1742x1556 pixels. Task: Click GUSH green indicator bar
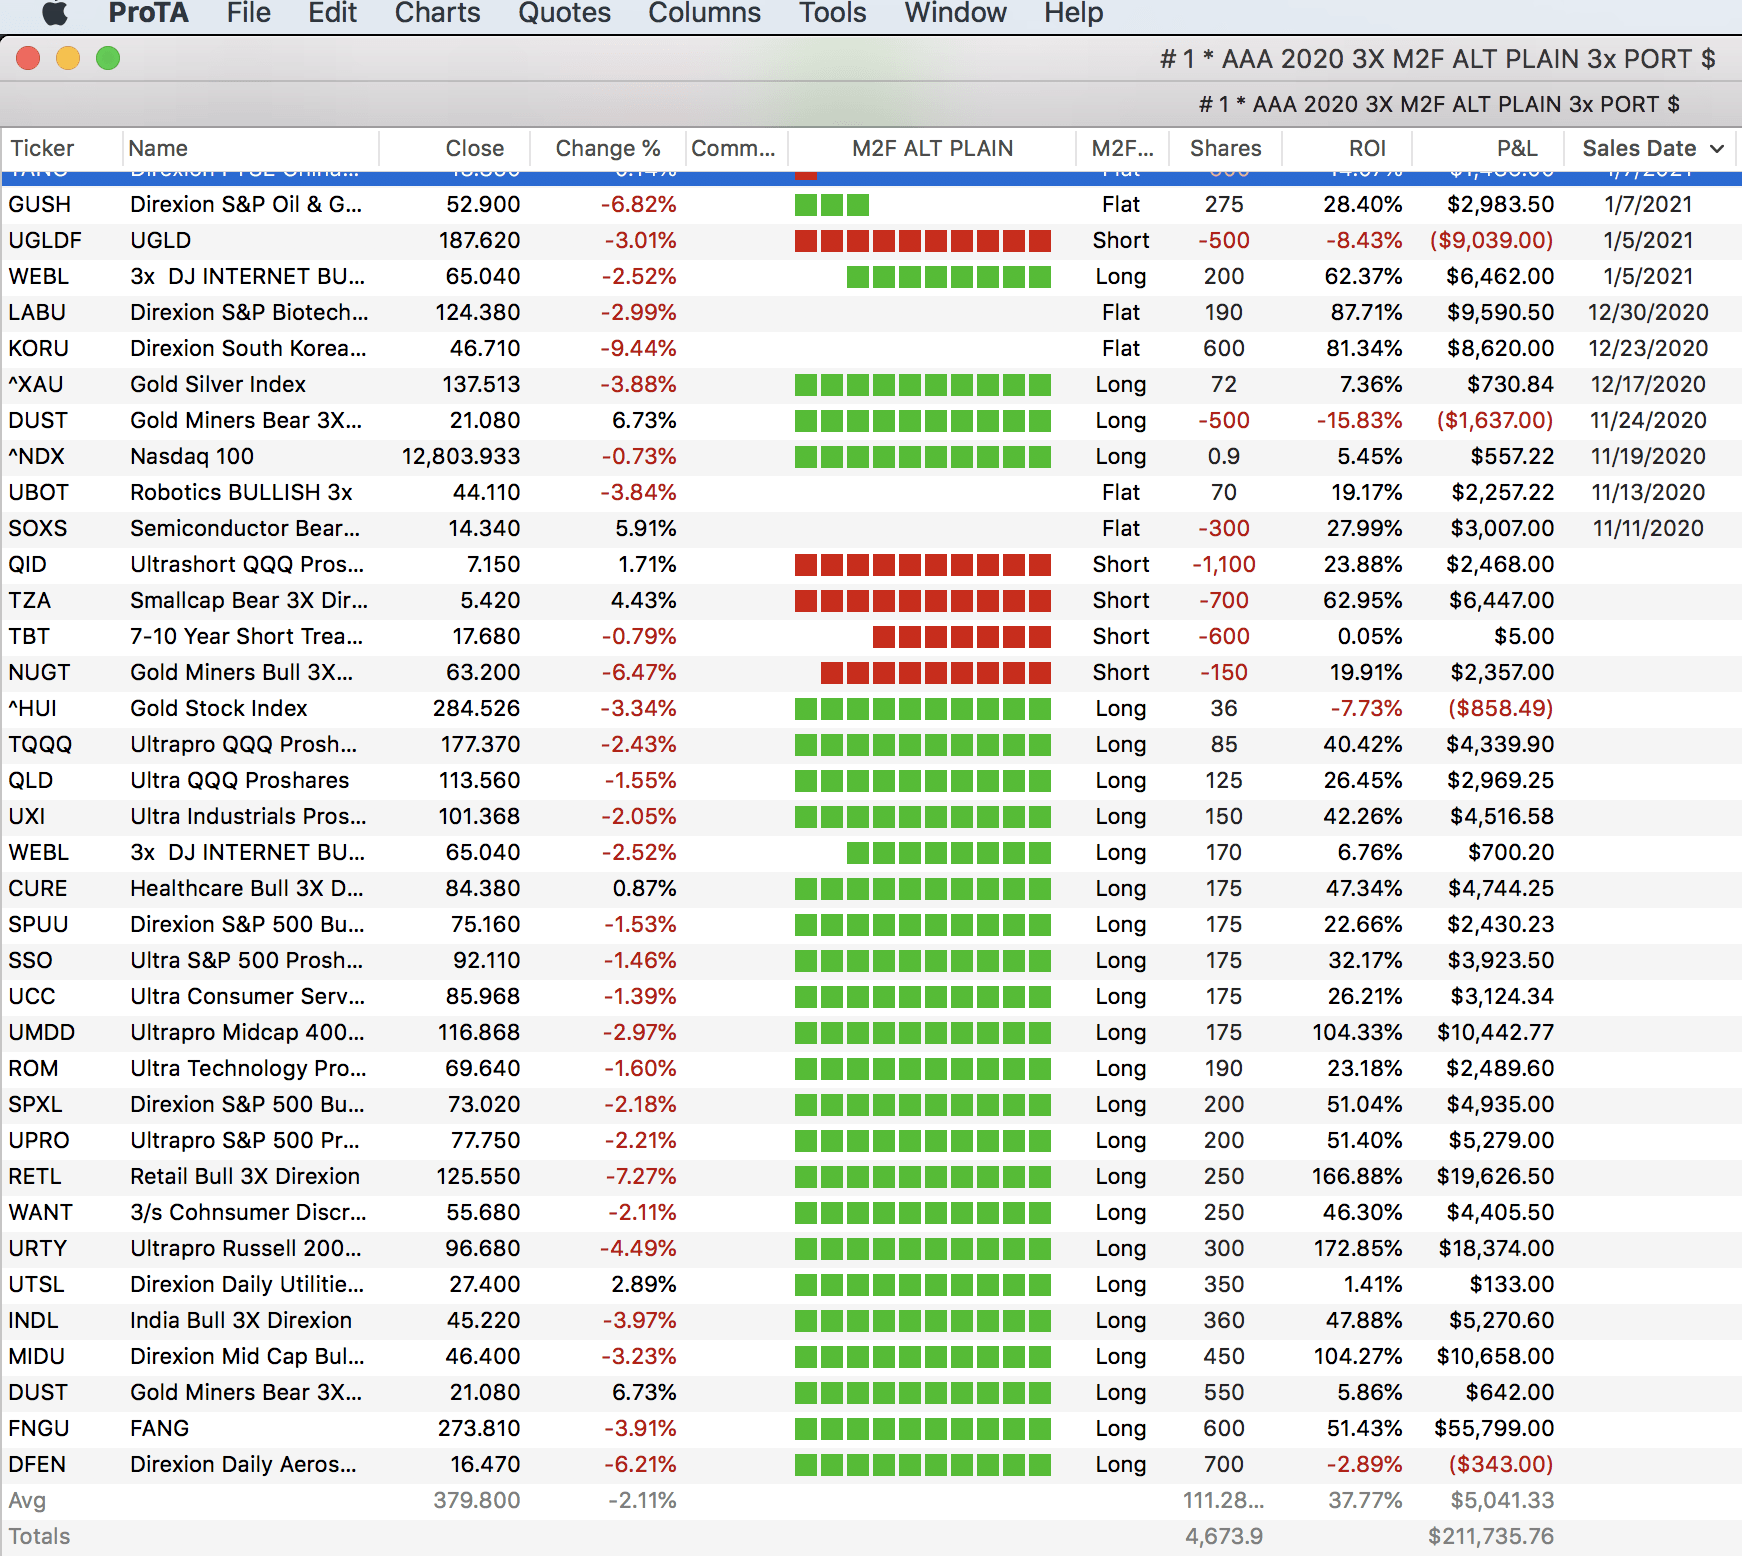coord(832,205)
